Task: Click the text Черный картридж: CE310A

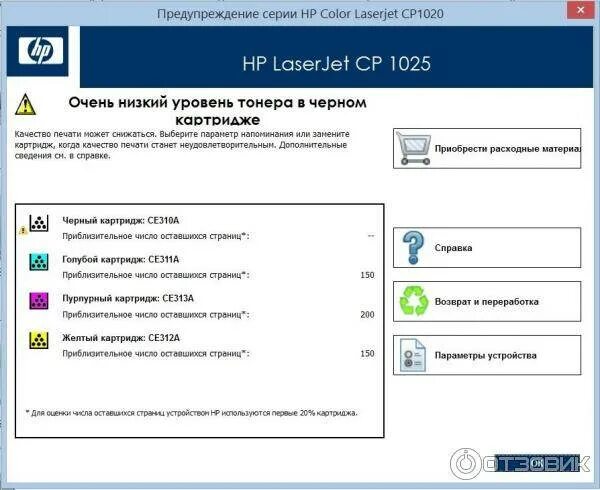Action: click(121, 220)
